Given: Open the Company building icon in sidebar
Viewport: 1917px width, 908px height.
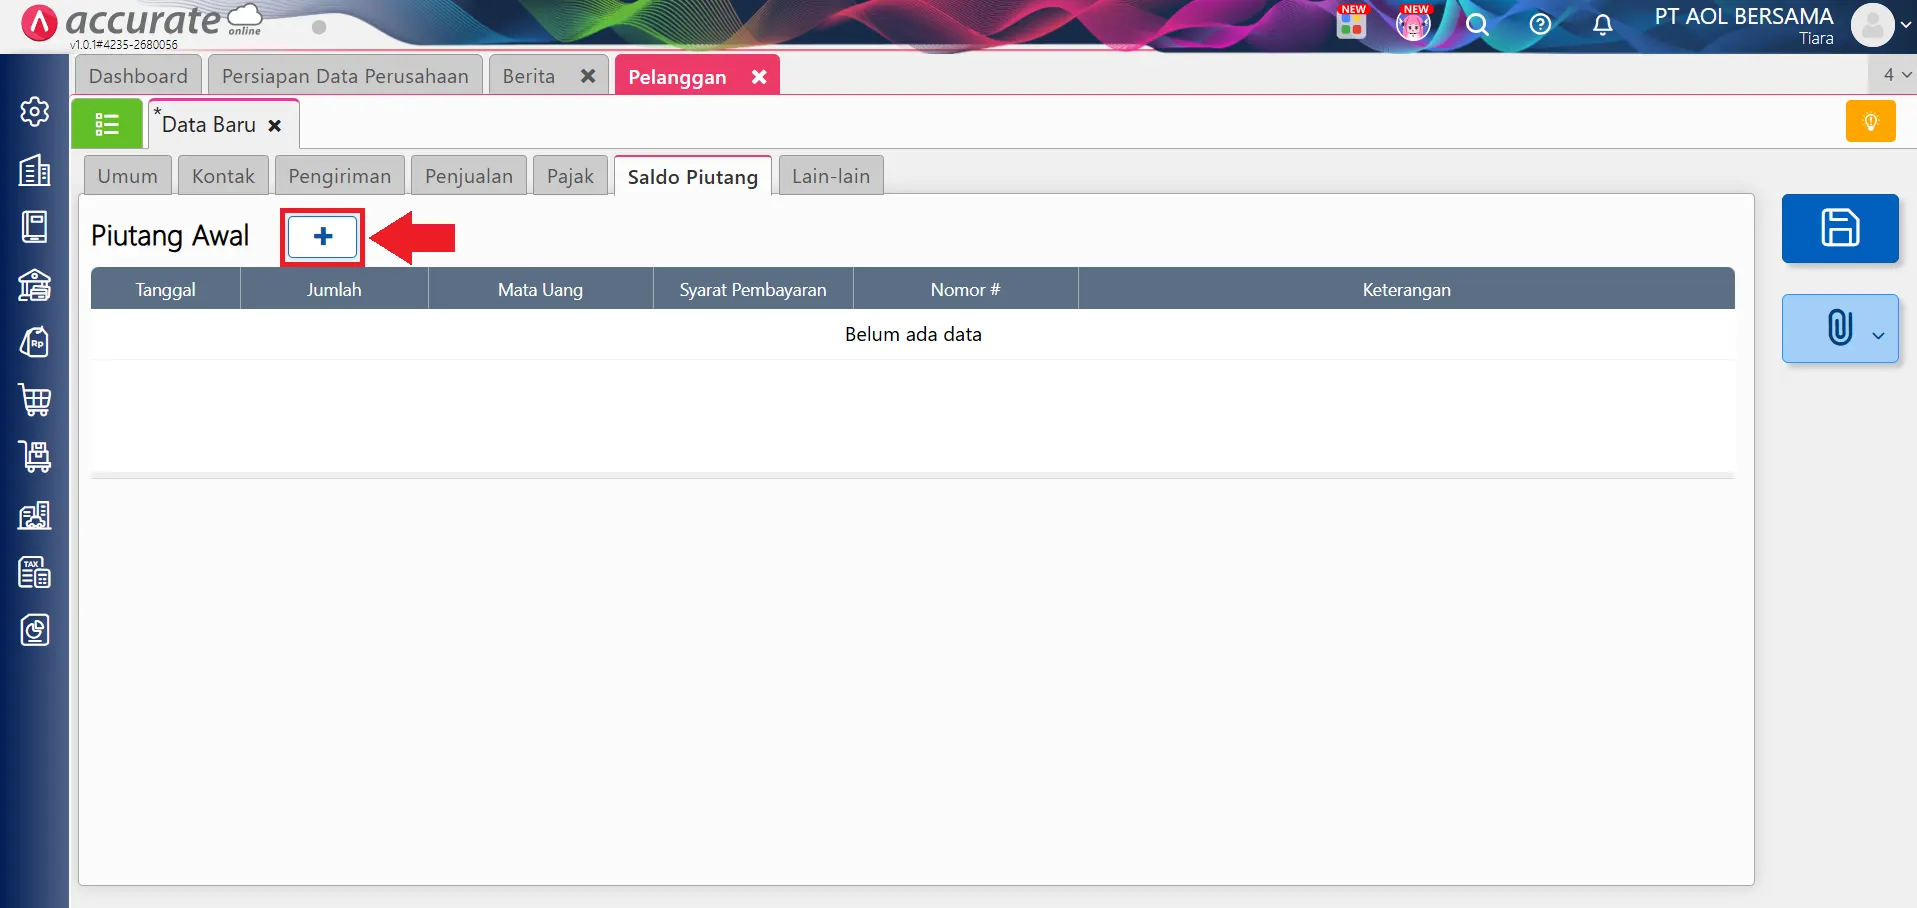Looking at the screenshot, I should tap(35, 170).
